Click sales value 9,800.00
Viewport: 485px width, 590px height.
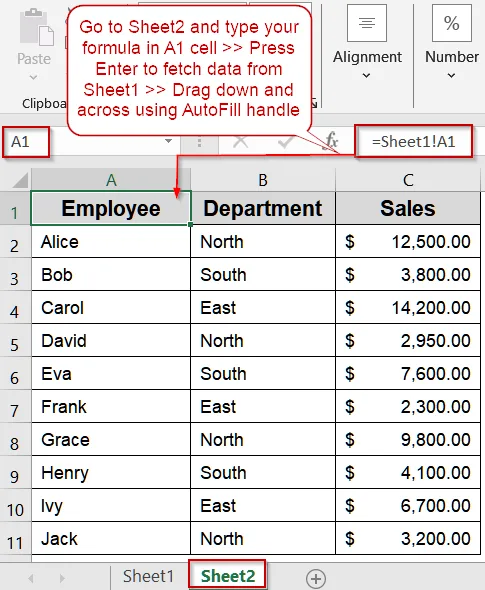[408, 439]
